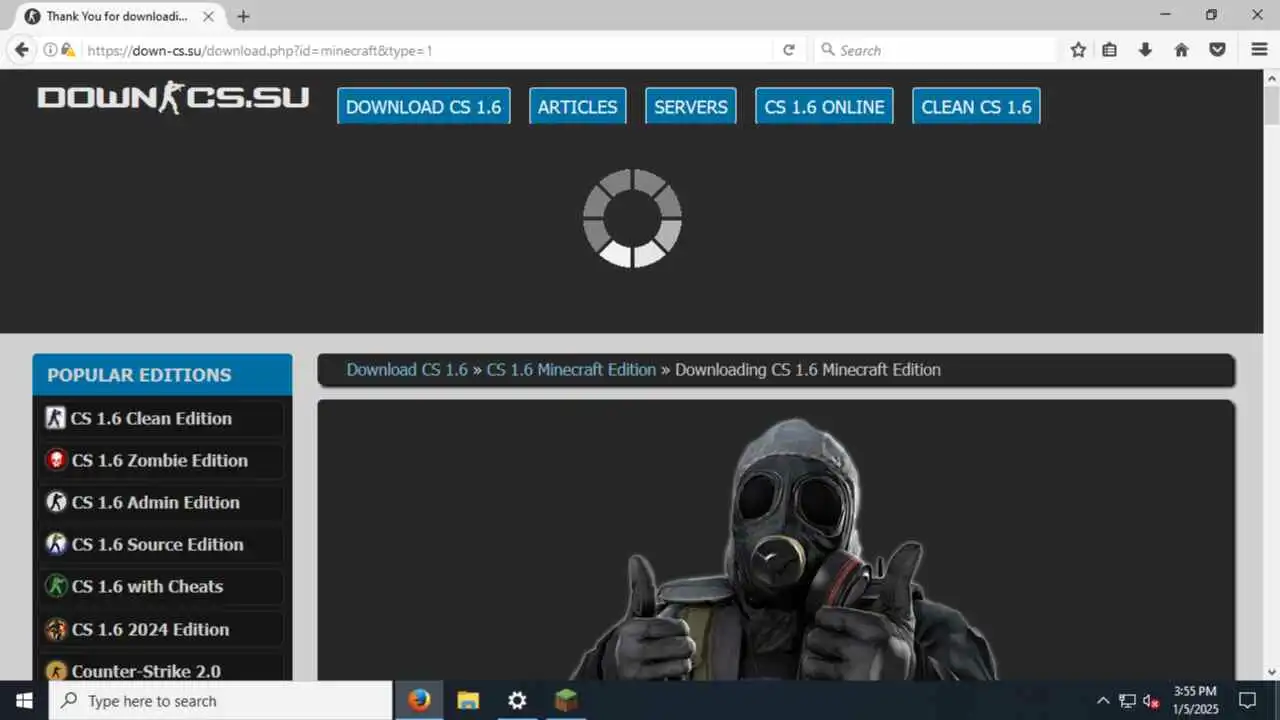Open File Explorer from the taskbar
Screen dimensions: 1280x720
(468, 701)
